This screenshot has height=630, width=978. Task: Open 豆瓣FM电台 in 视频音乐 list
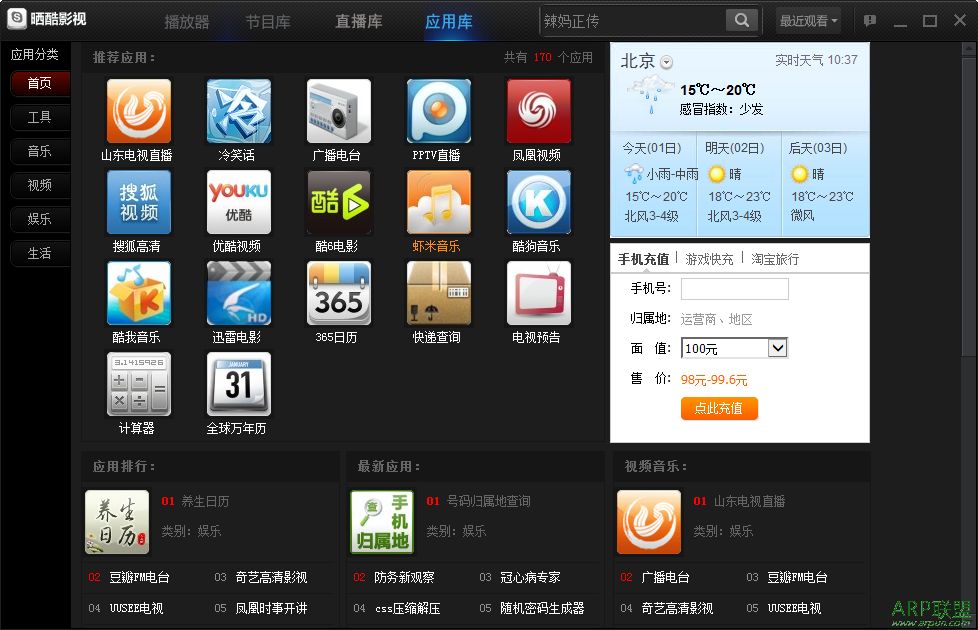point(797,578)
